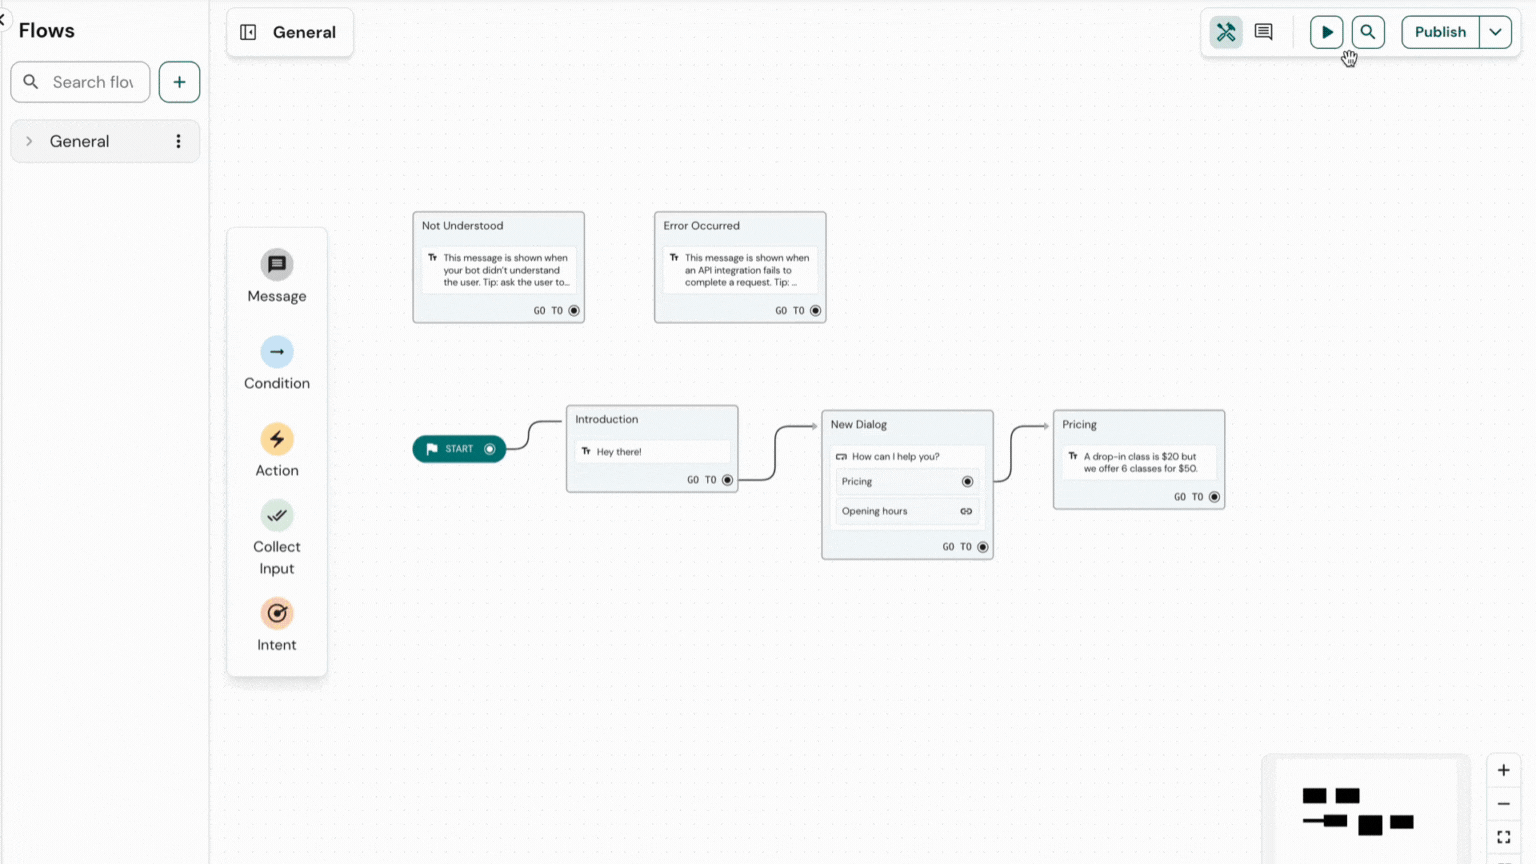This screenshot has width=1536, height=864.
Task: Select the Intent node tool
Action: click(276, 624)
